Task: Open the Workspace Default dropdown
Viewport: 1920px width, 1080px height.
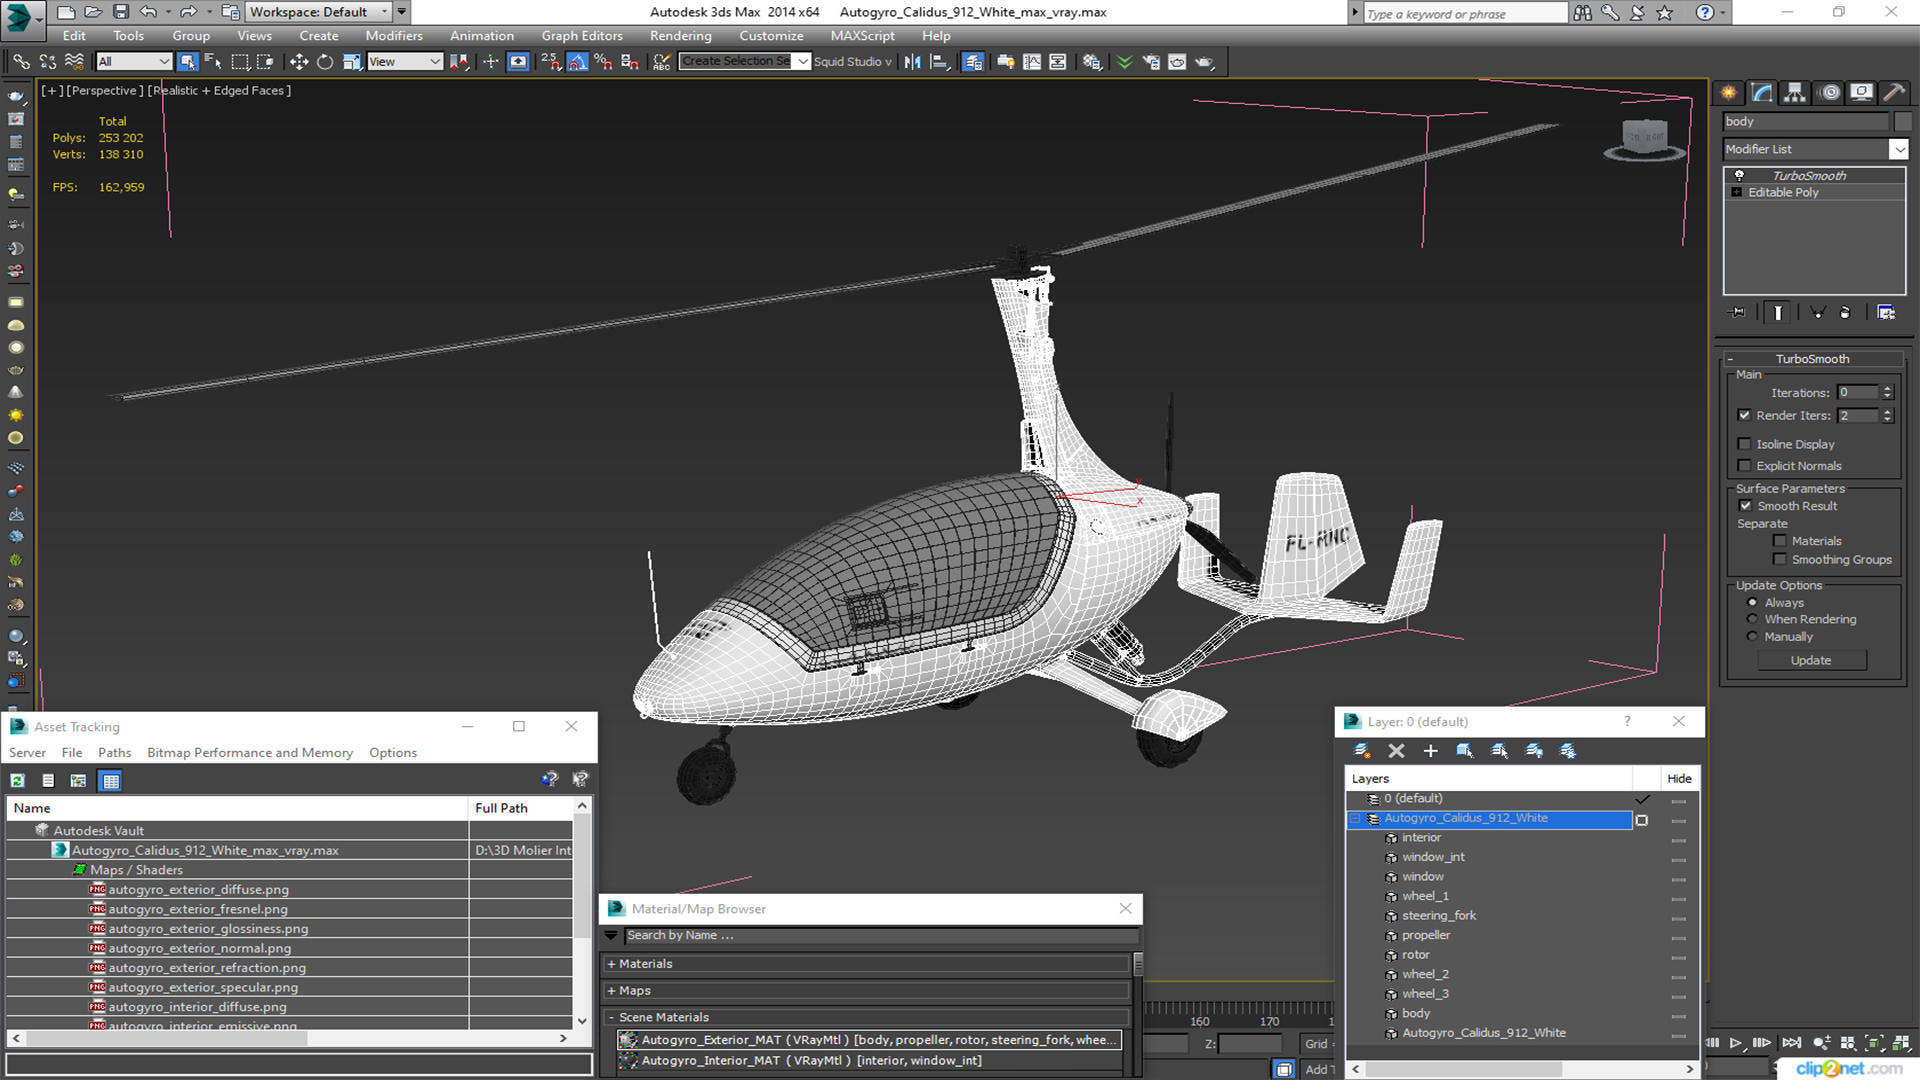Action: tap(385, 12)
